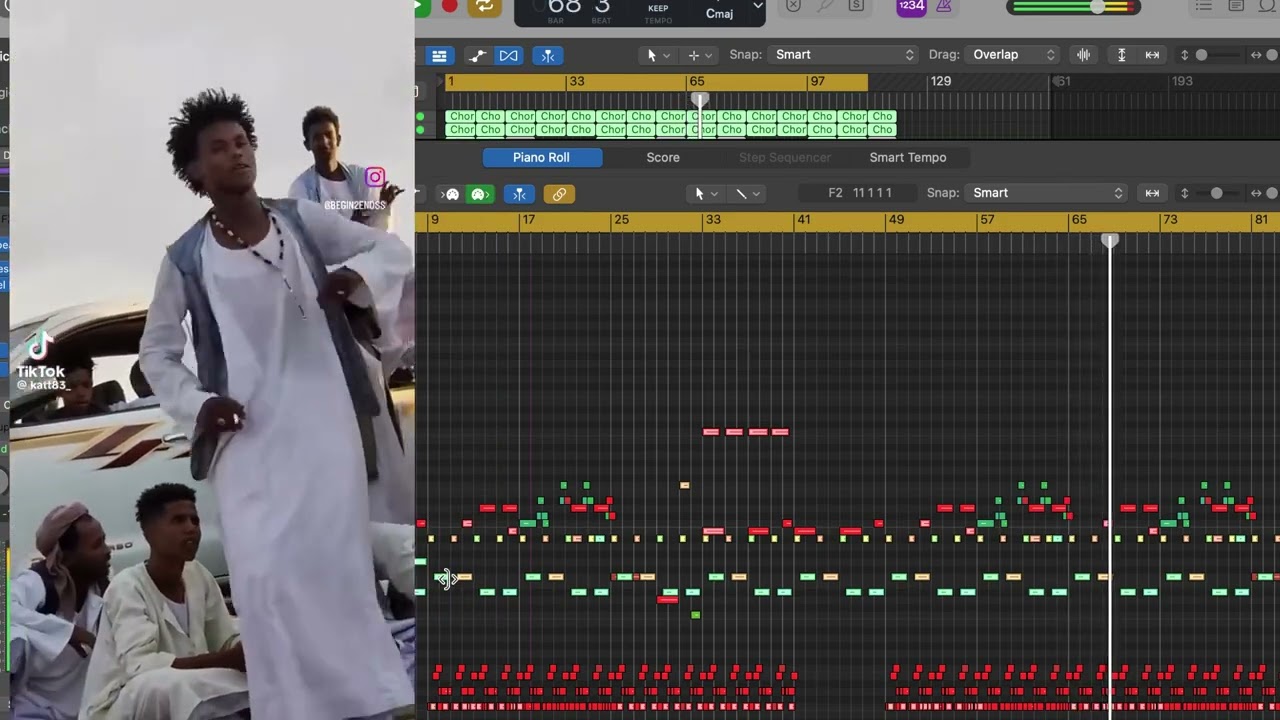Toggle the Solo (S) button in control bar
Image resolution: width=1280 pixels, height=720 pixels.
(x=856, y=6)
